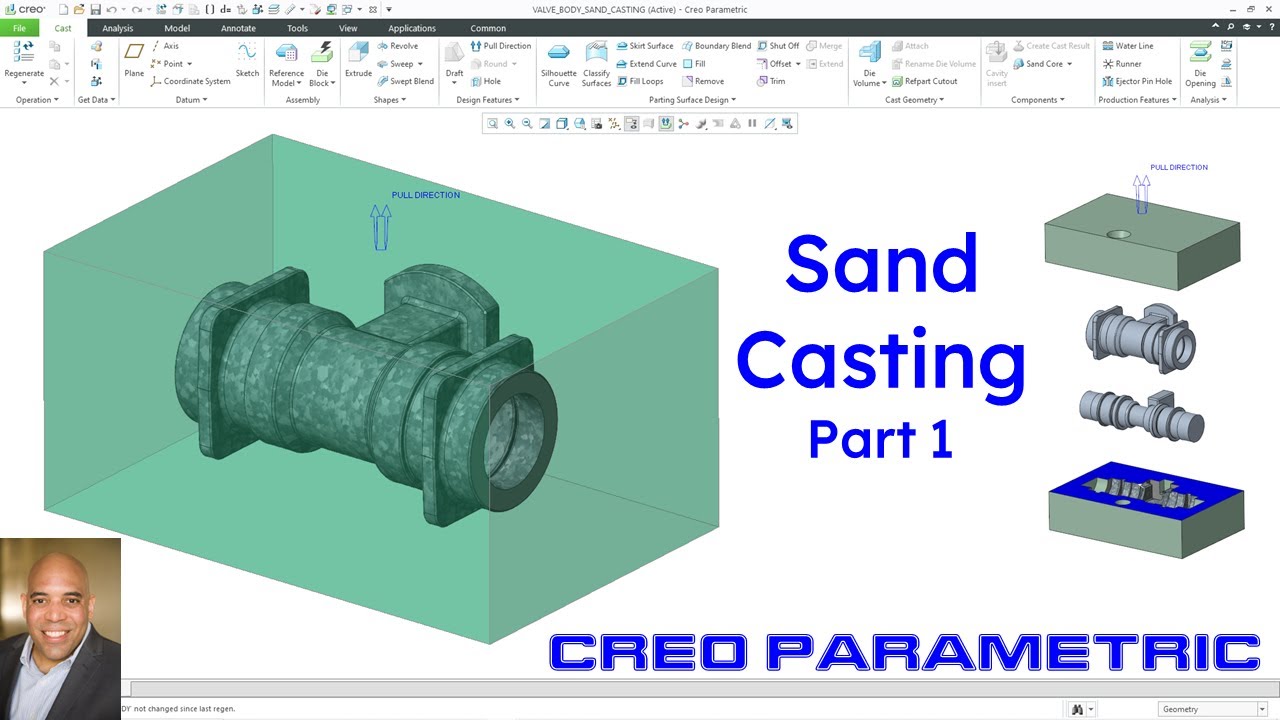1280x720 pixels.
Task: Click the Extrude shape tool
Action: coord(358,59)
